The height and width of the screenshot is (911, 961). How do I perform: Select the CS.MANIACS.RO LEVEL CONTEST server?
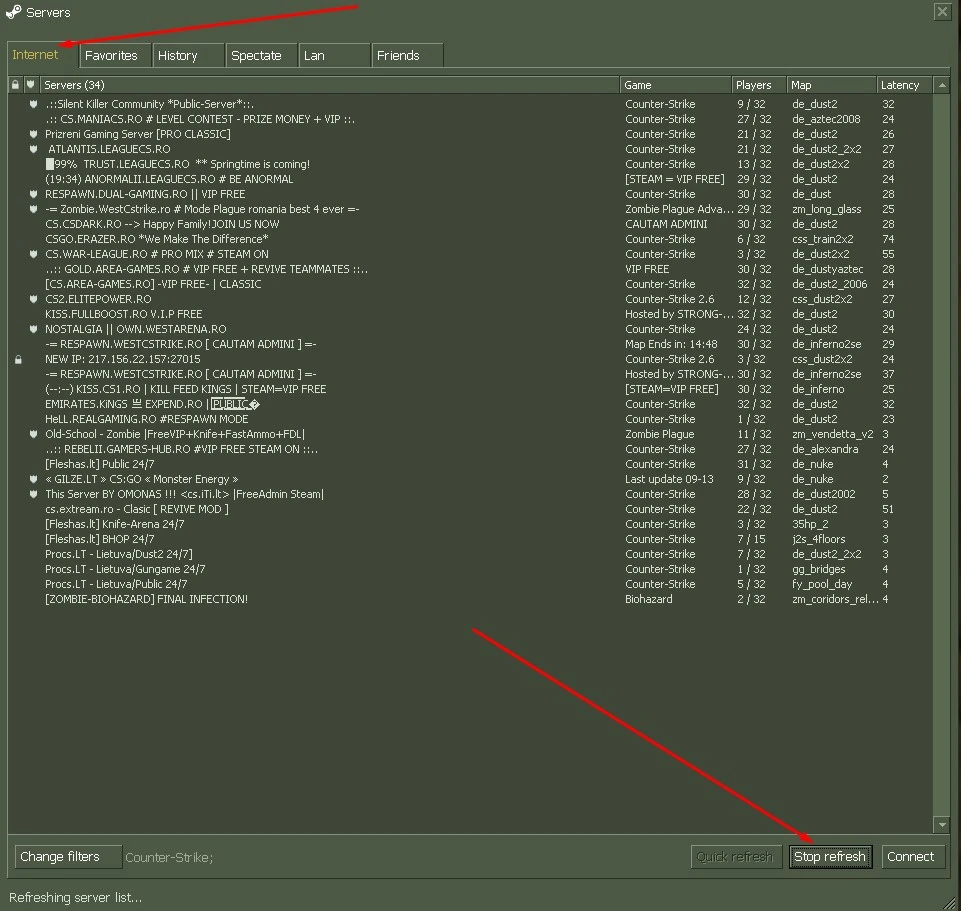(x=470, y=119)
